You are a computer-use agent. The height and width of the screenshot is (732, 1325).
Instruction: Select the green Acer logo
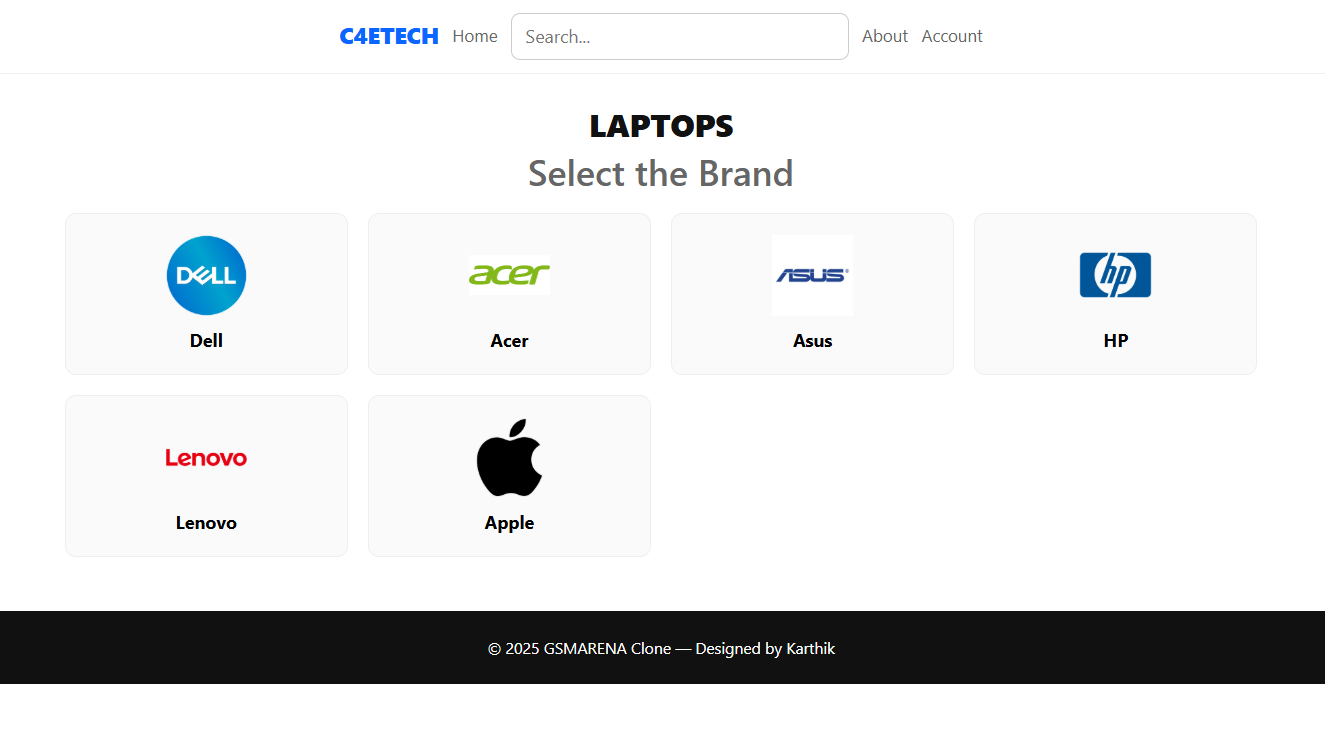[509, 275]
